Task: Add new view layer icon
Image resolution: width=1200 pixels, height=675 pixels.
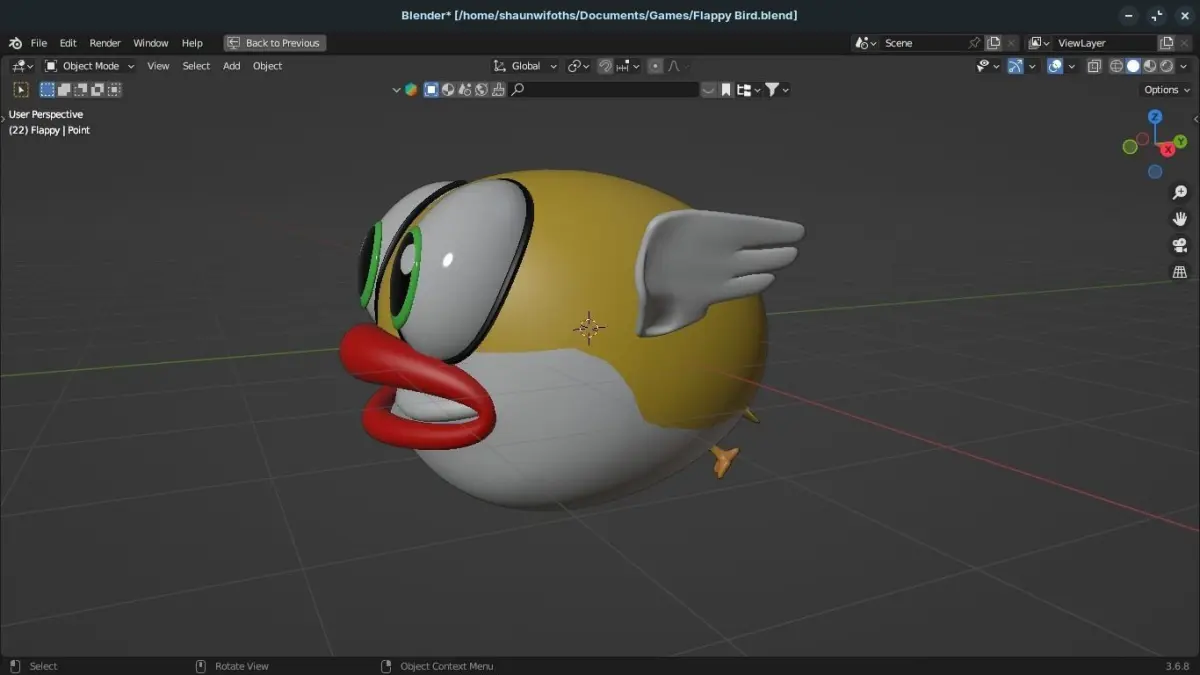Action: click(1166, 43)
